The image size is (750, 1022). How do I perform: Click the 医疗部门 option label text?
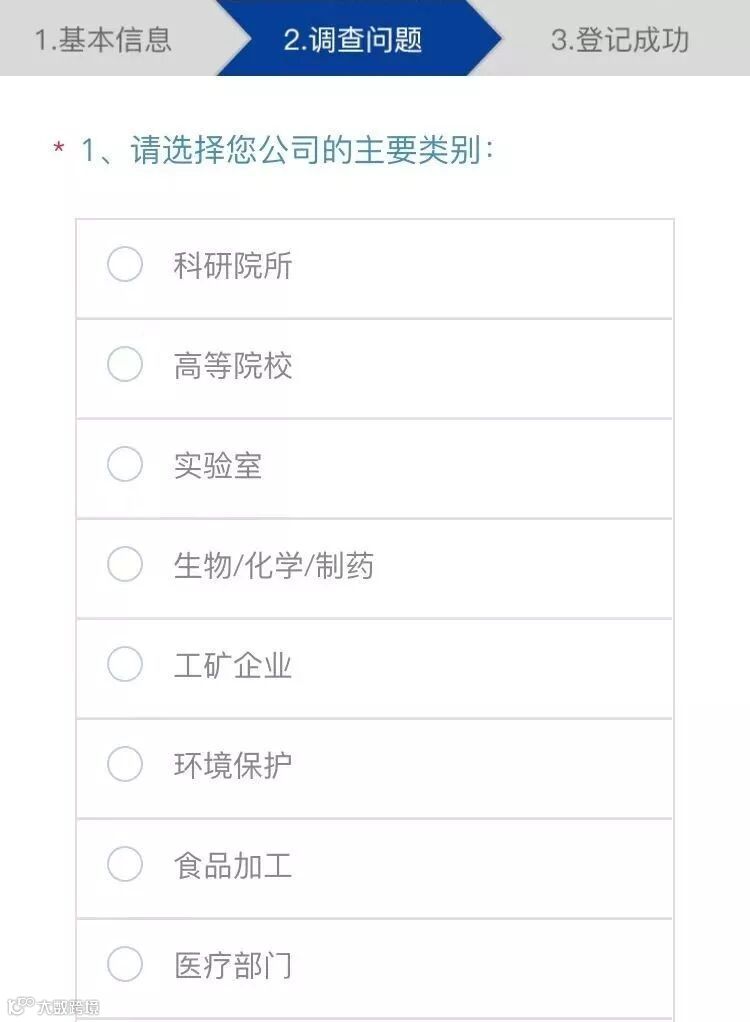[x=233, y=965]
